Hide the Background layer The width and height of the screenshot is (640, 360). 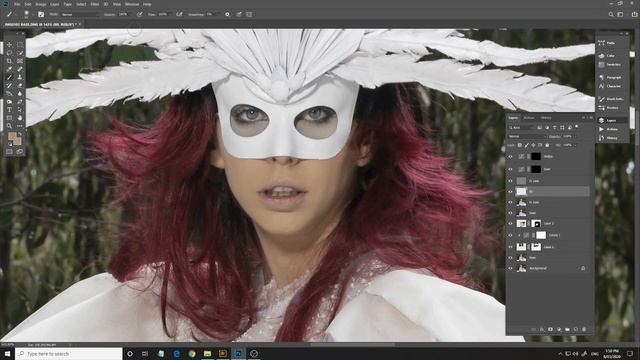510,268
